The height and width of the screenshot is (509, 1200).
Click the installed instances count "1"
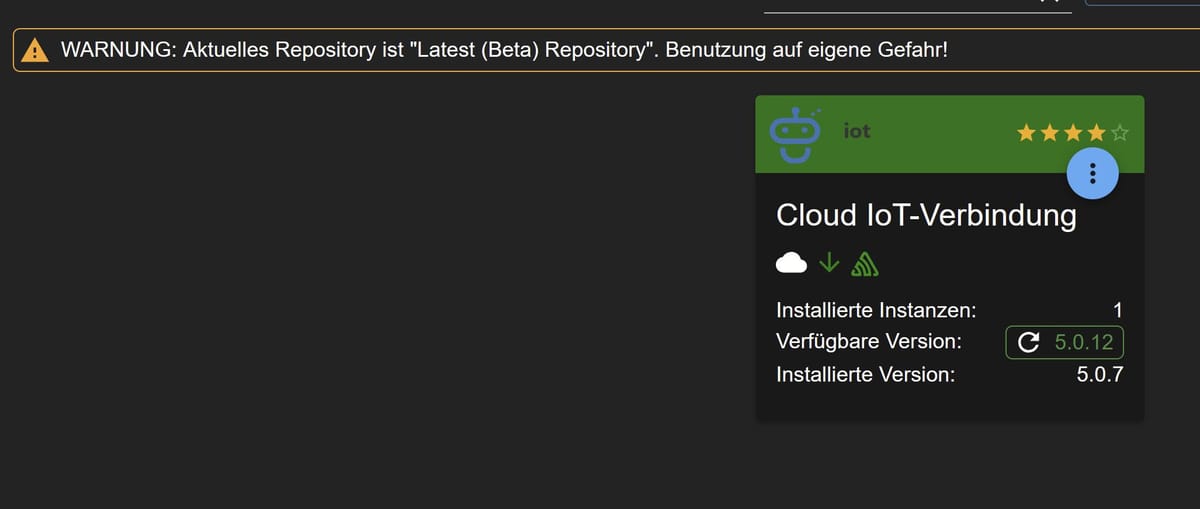1118,310
